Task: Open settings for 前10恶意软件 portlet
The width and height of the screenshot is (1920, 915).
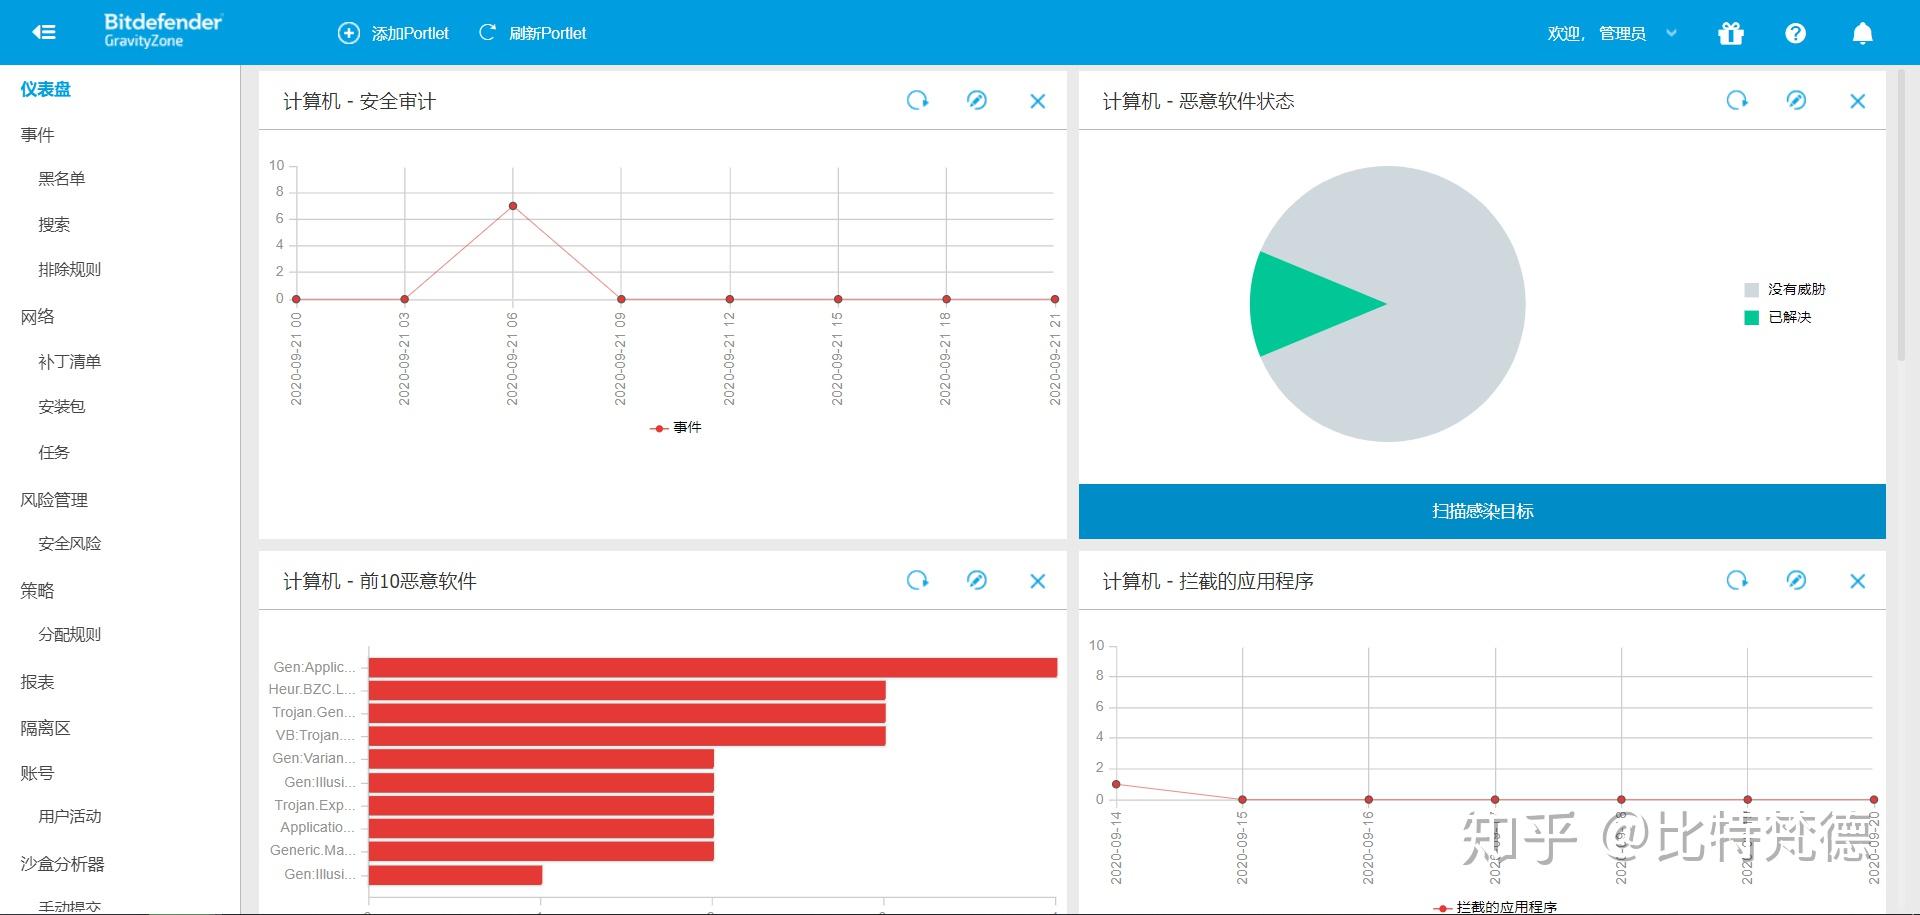Action: (977, 581)
